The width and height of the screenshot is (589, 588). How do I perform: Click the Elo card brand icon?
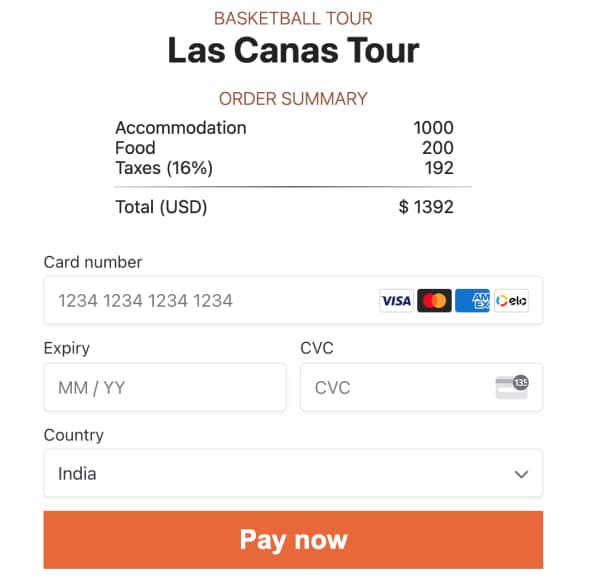(511, 301)
